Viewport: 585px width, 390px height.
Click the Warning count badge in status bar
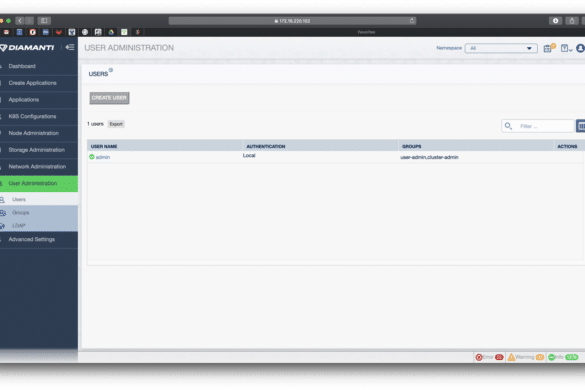point(540,357)
